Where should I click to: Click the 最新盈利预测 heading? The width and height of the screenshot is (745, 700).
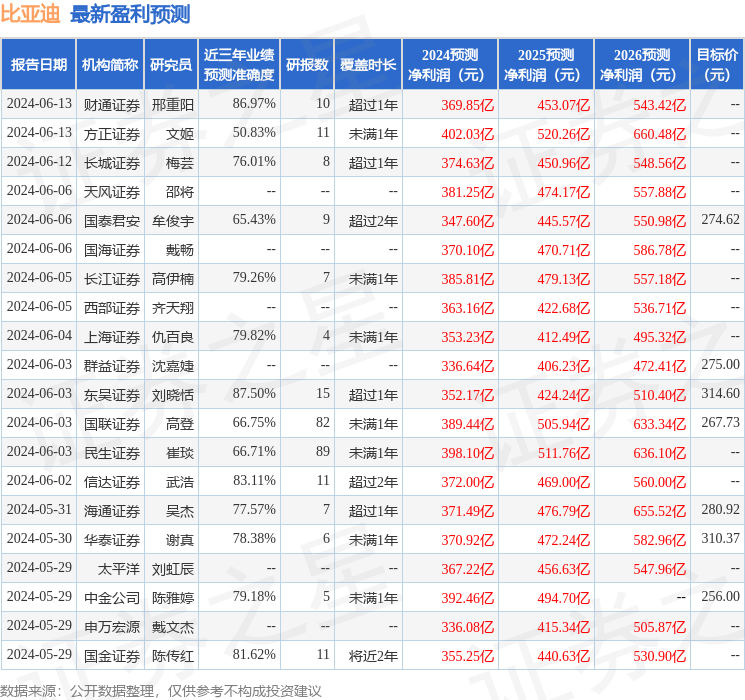click(130, 14)
